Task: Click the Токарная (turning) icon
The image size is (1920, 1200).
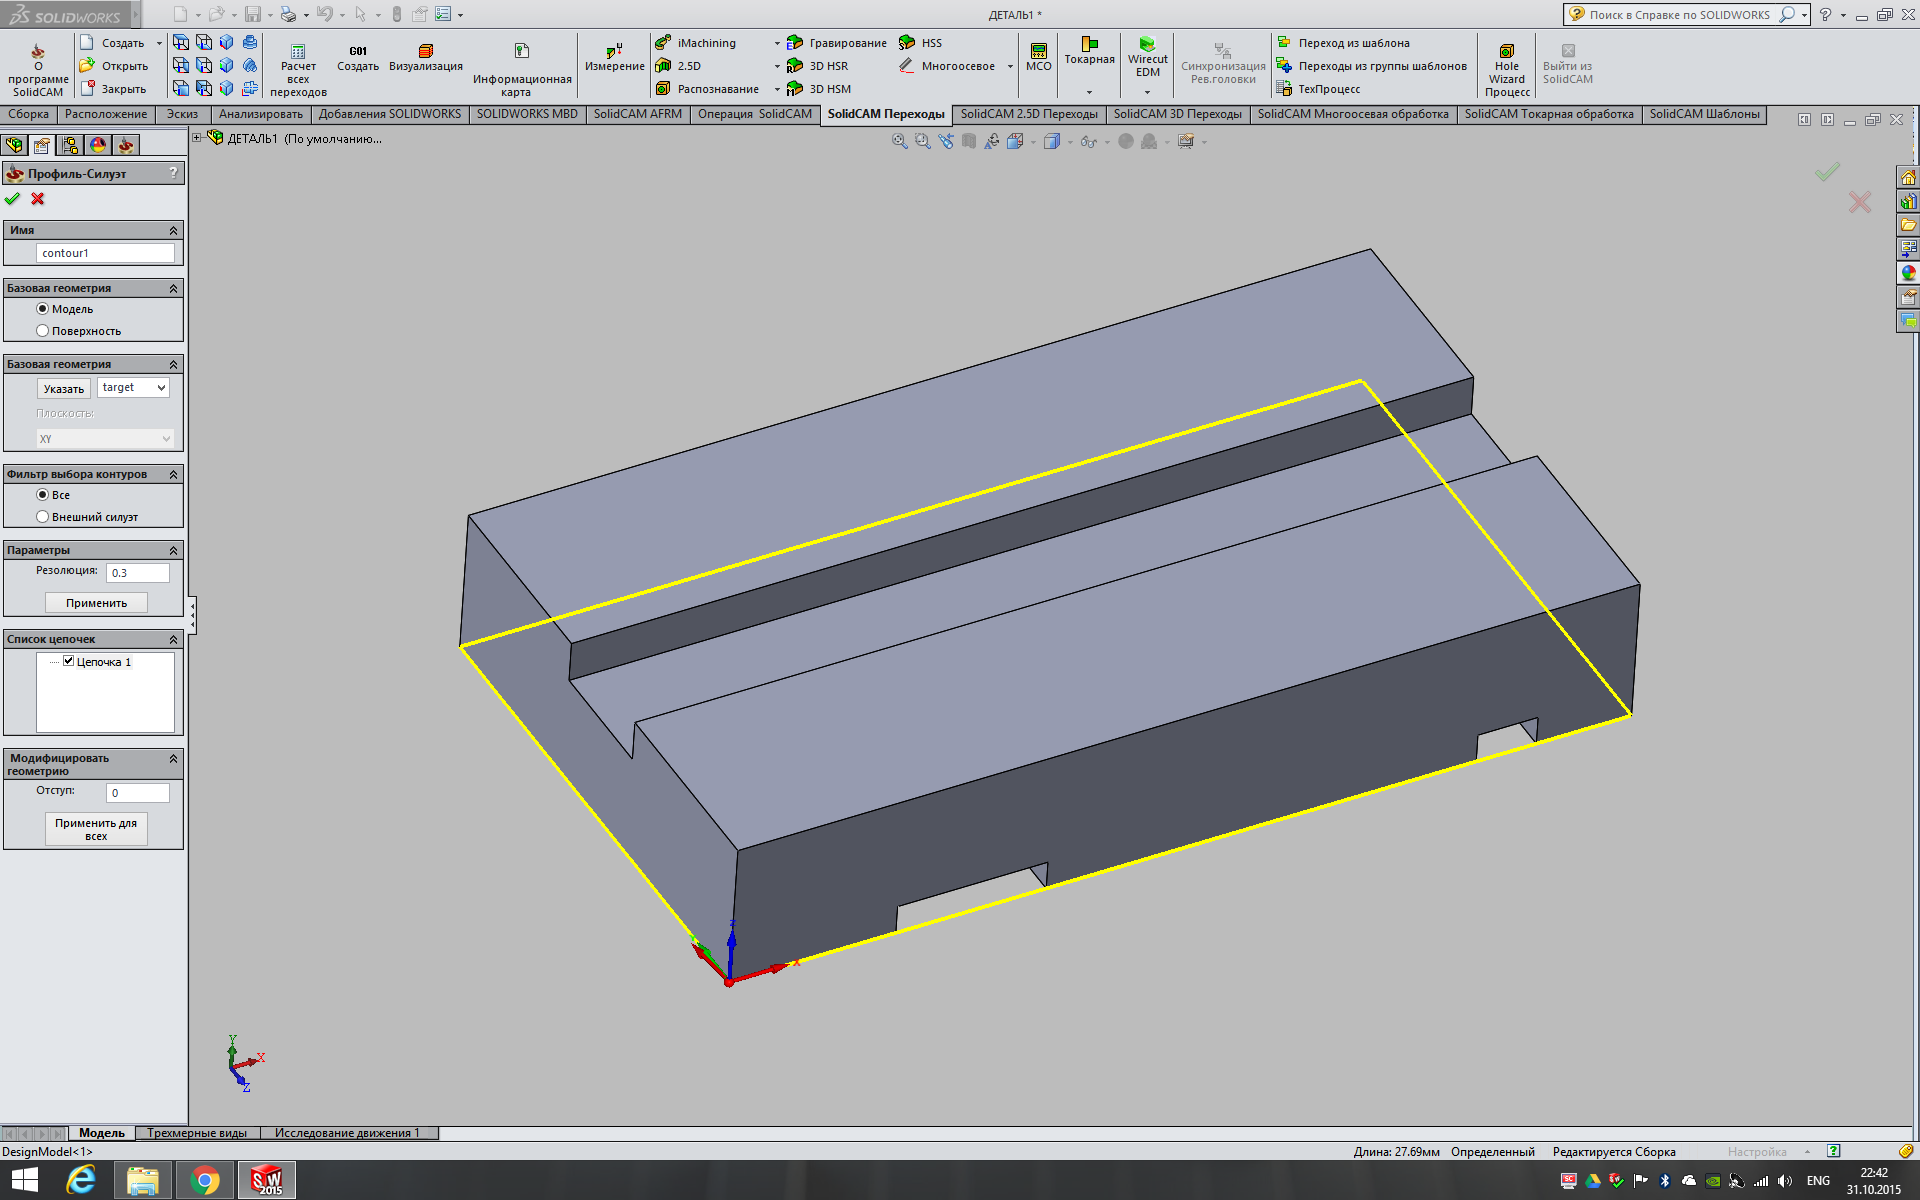Action: (1089, 44)
